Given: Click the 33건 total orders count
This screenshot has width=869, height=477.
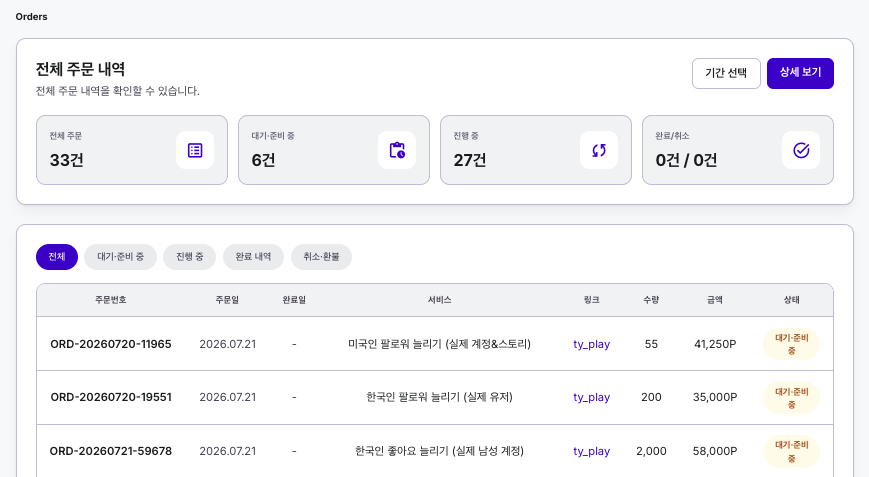Looking at the screenshot, I should (67, 160).
